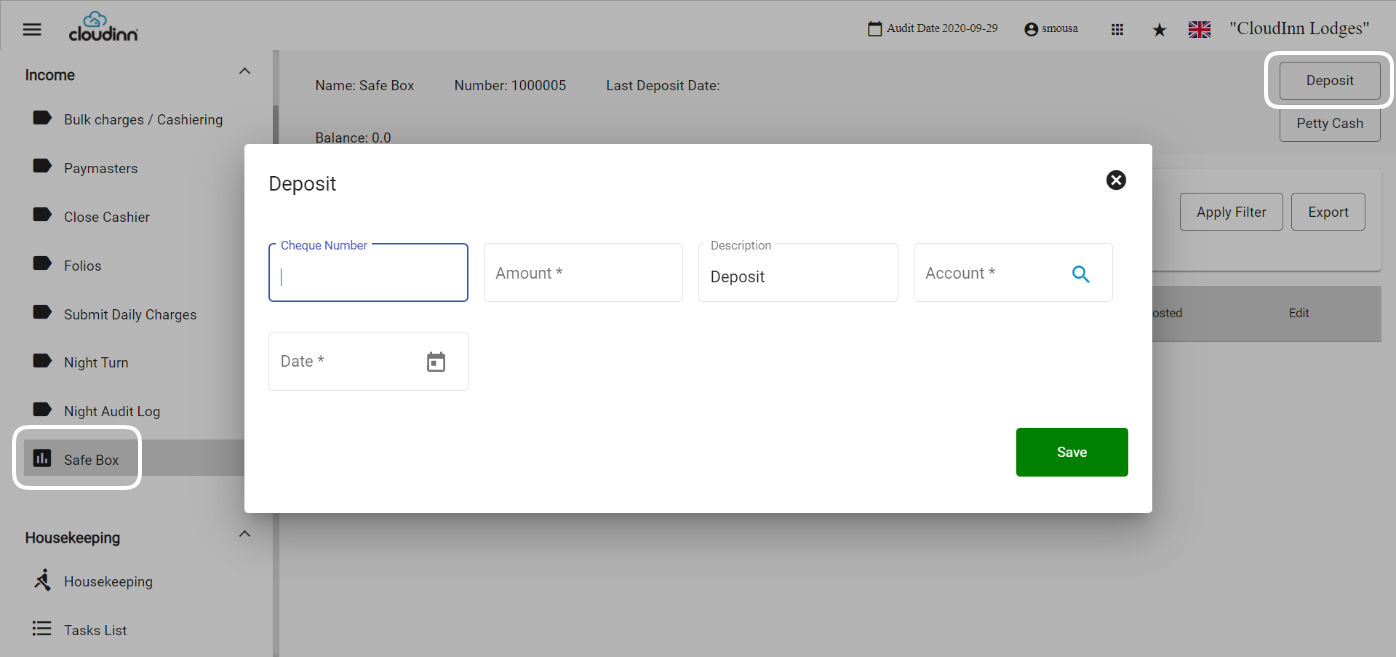
Task: Click the Balance: 0.0 text
Action: pos(353,138)
